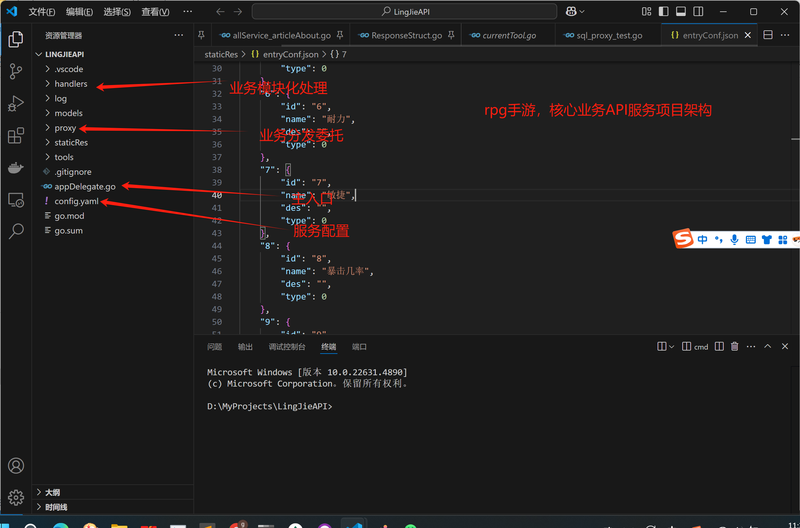Unpin the allService_articleAbout.go tab pin

[340, 35]
